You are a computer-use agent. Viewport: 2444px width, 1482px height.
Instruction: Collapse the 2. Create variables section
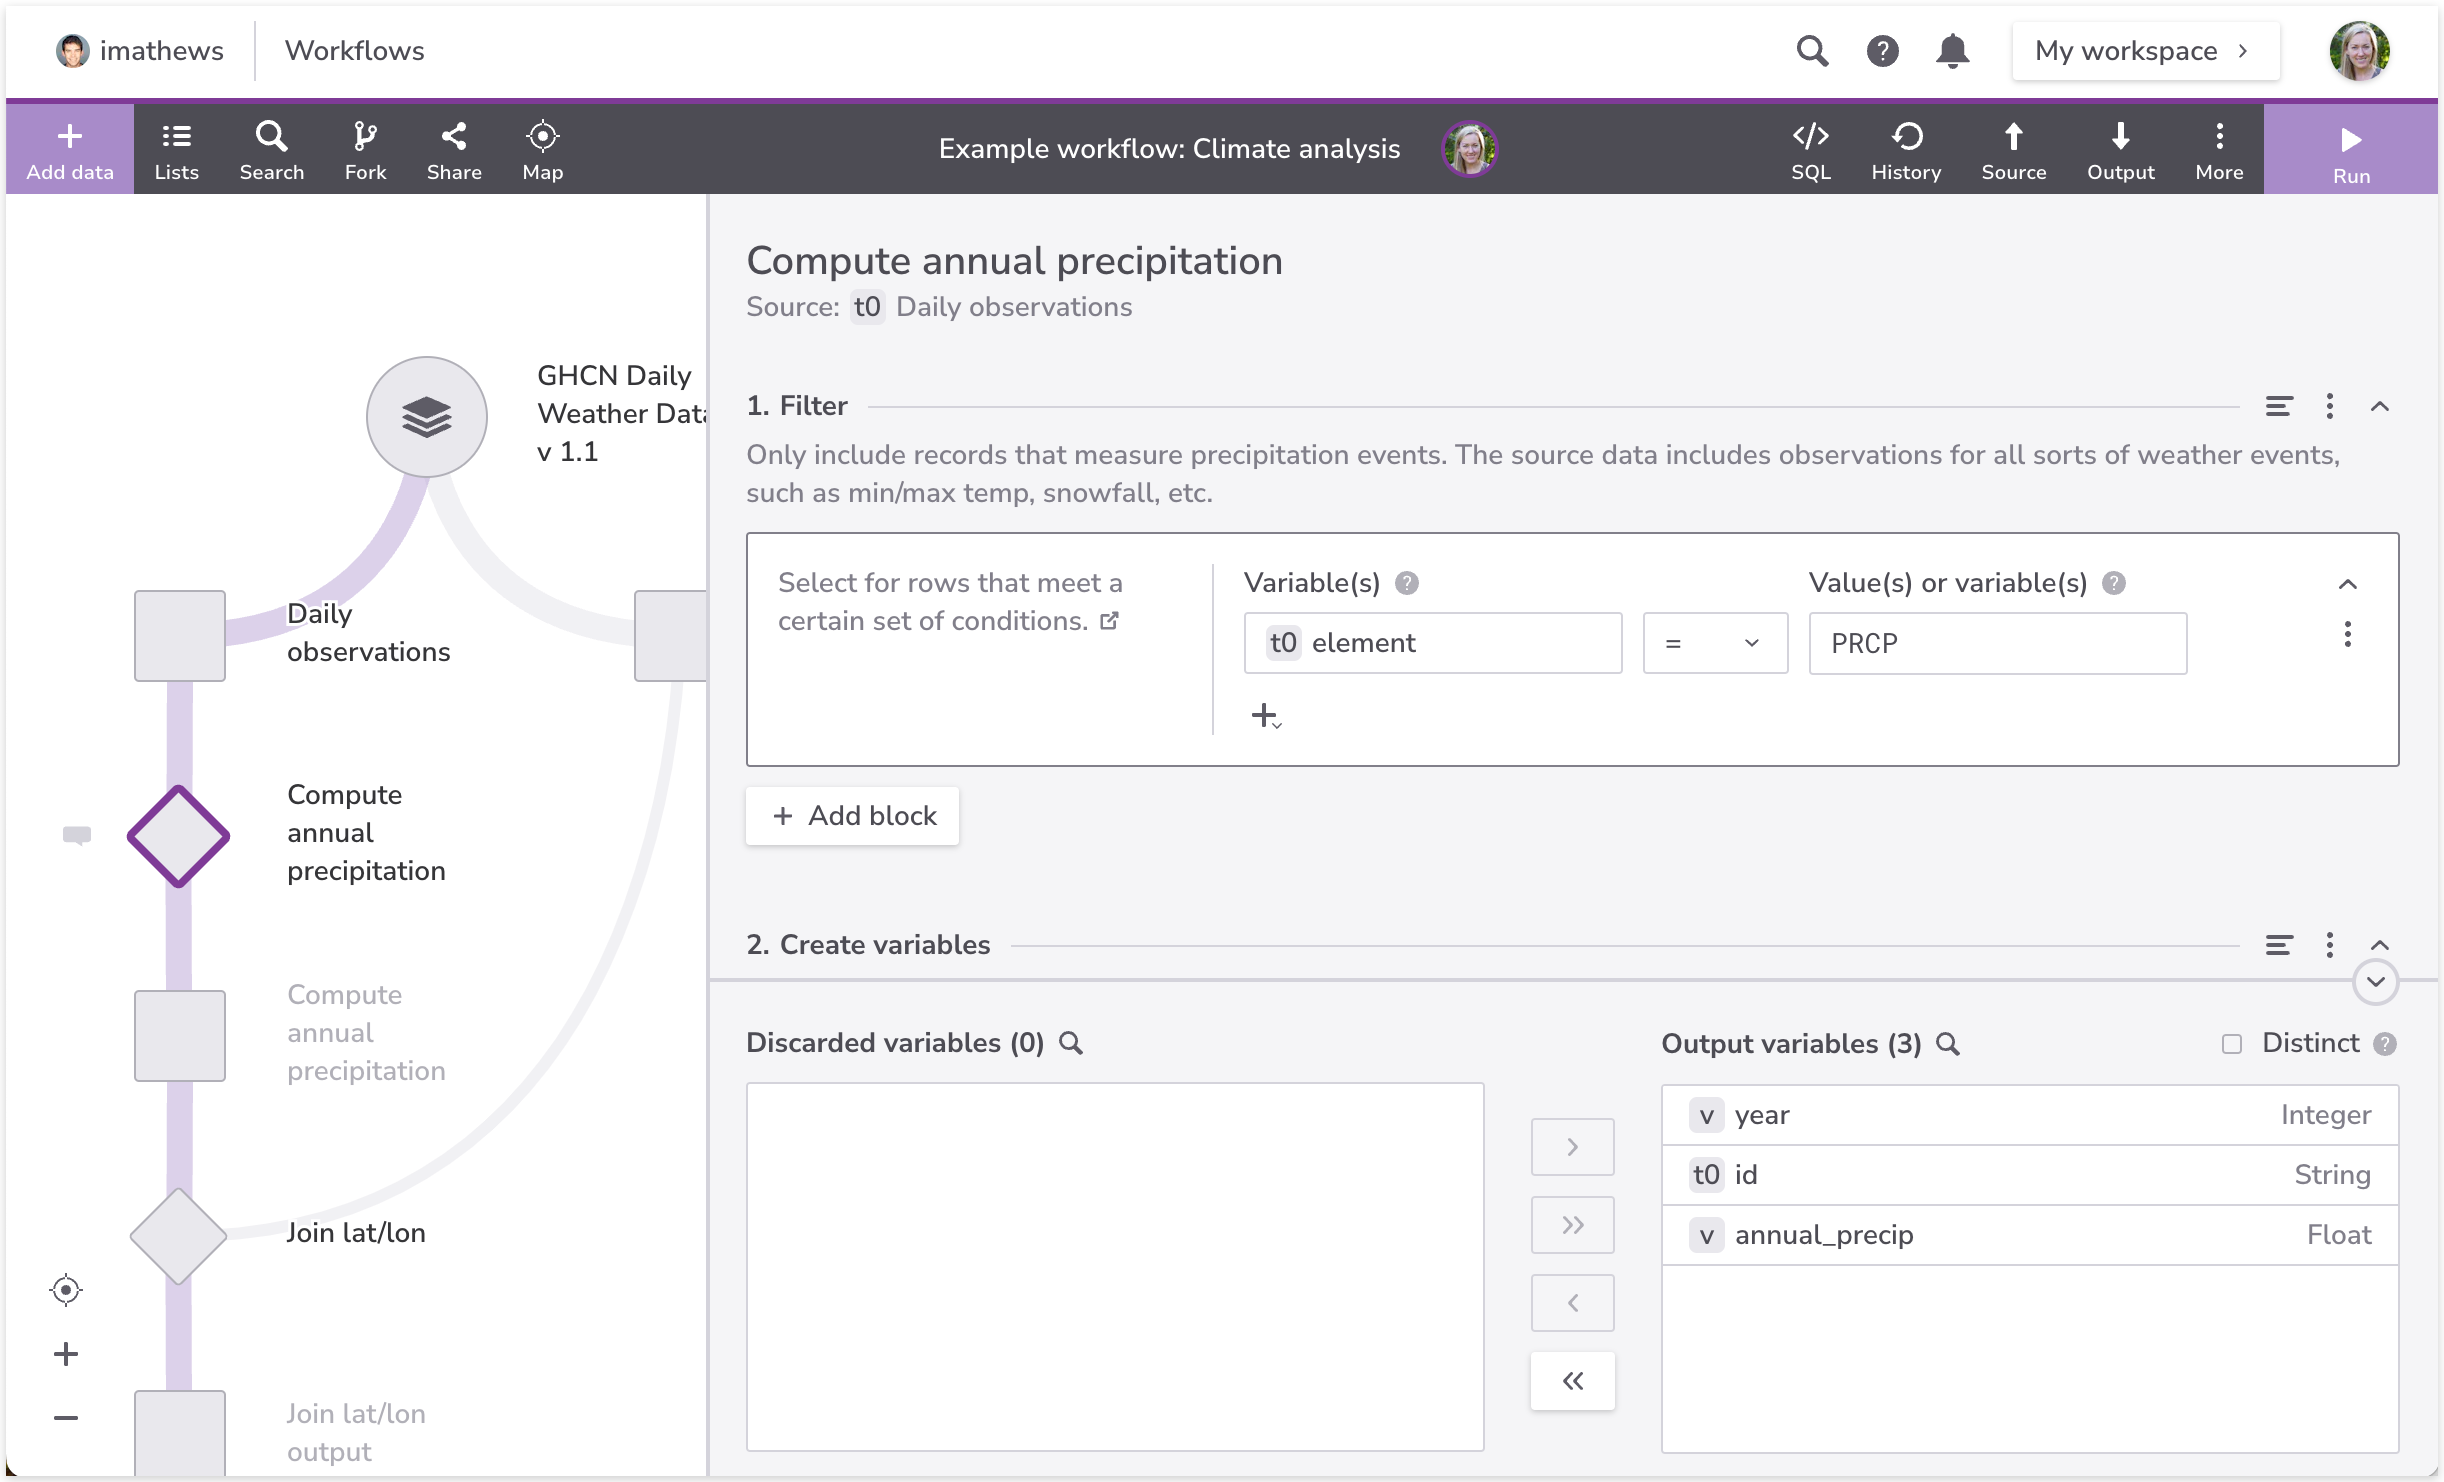2380,945
